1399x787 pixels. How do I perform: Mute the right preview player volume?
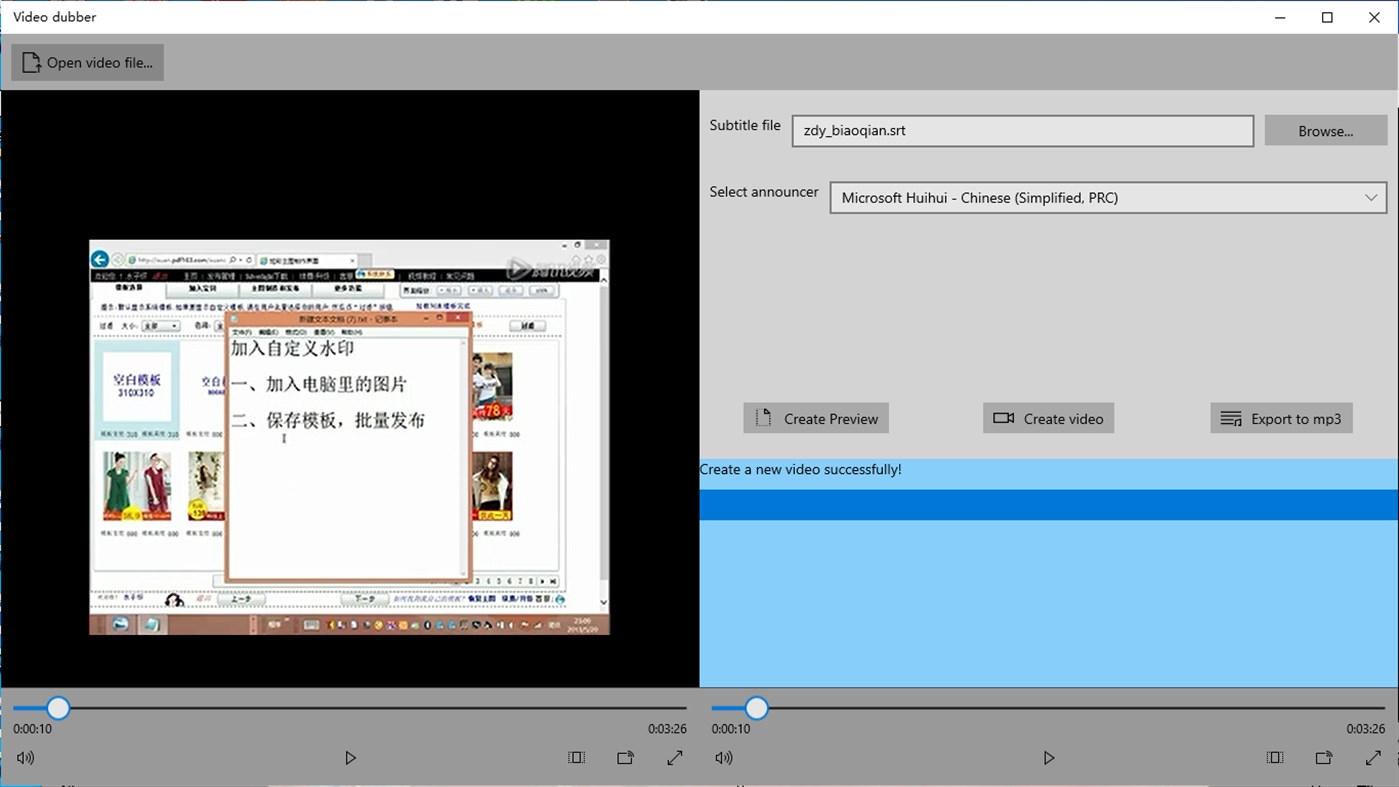[723, 757]
